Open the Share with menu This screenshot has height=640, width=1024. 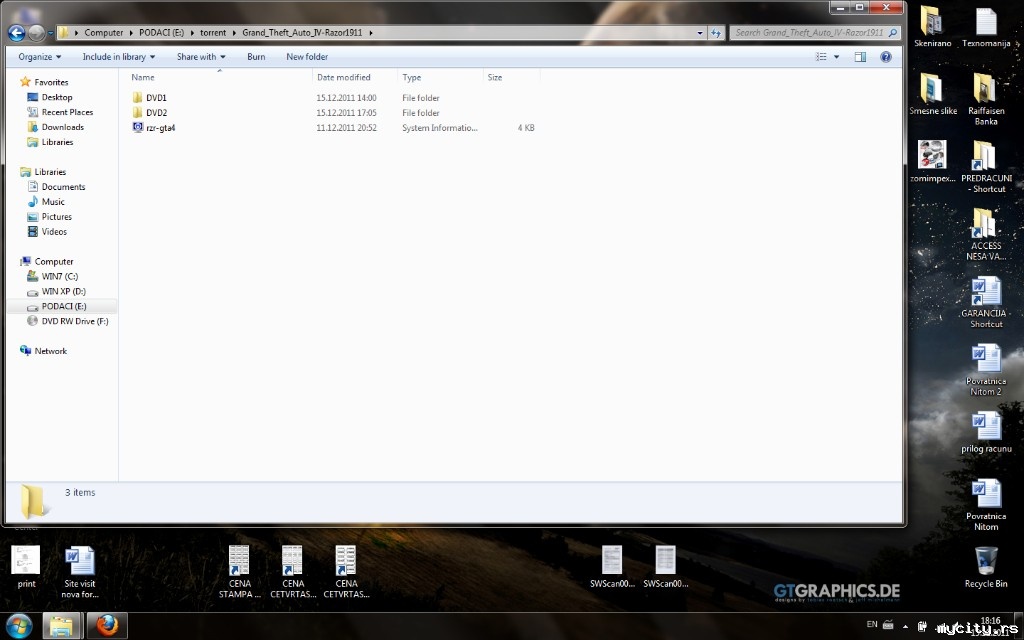(200, 57)
